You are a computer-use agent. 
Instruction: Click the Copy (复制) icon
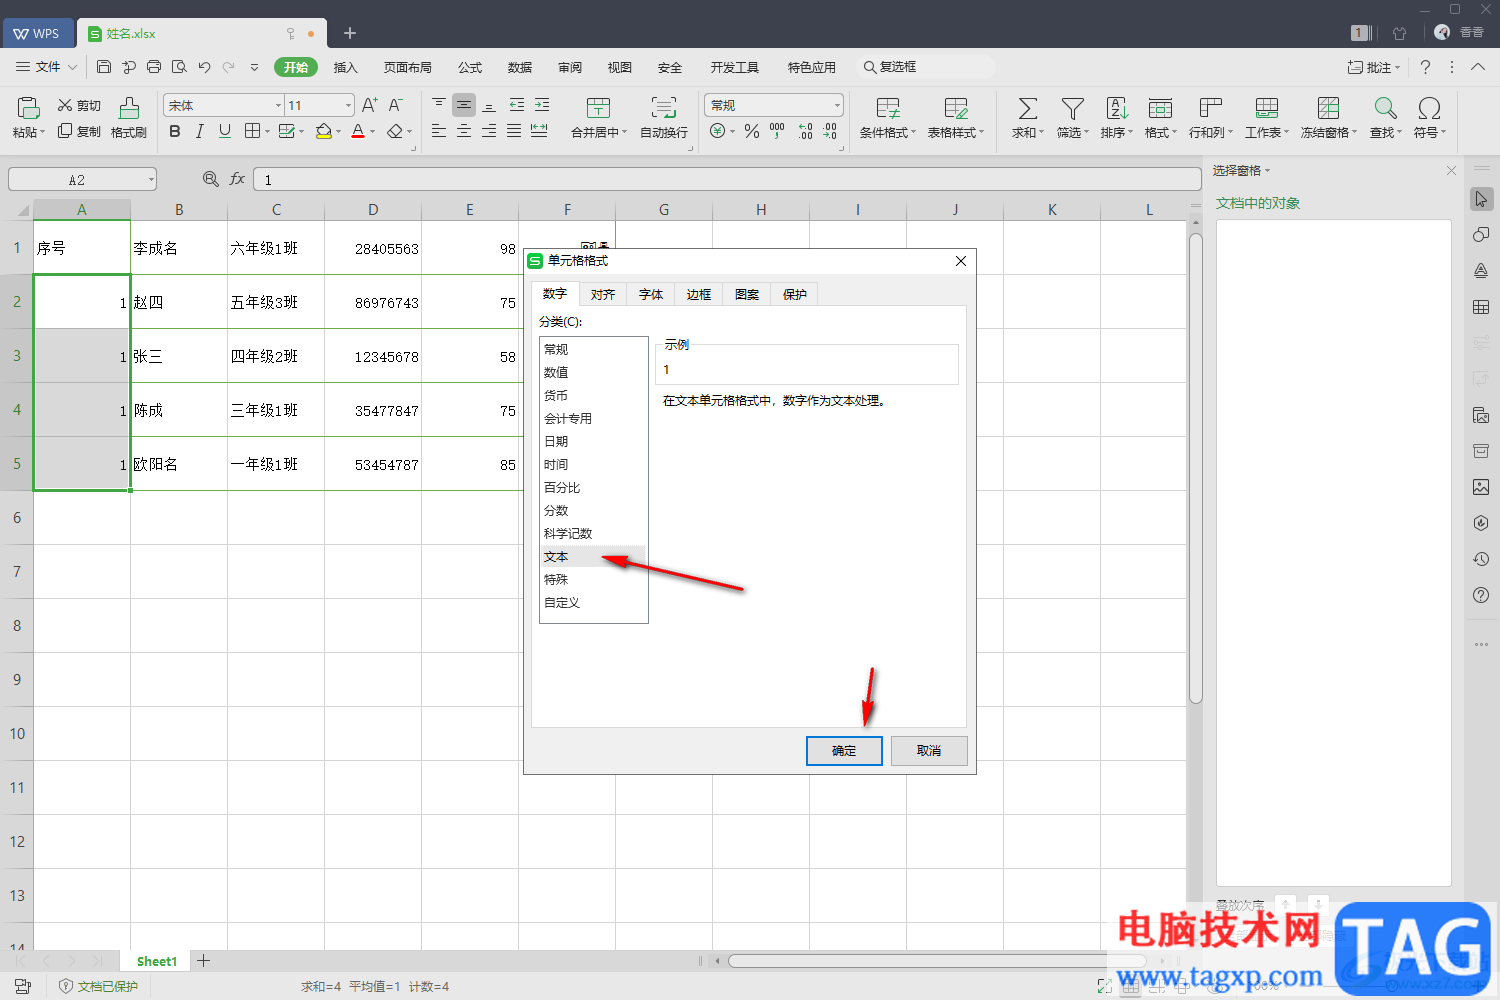click(x=65, y=131)
